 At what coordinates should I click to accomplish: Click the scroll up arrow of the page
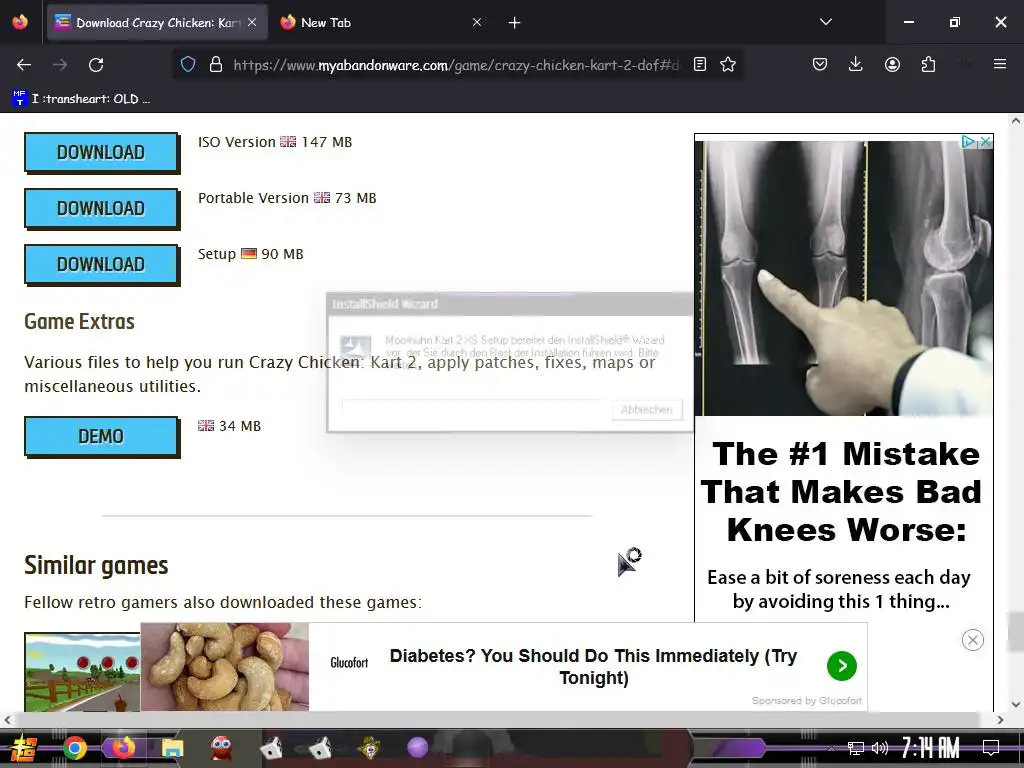[x=1016, y=120]
